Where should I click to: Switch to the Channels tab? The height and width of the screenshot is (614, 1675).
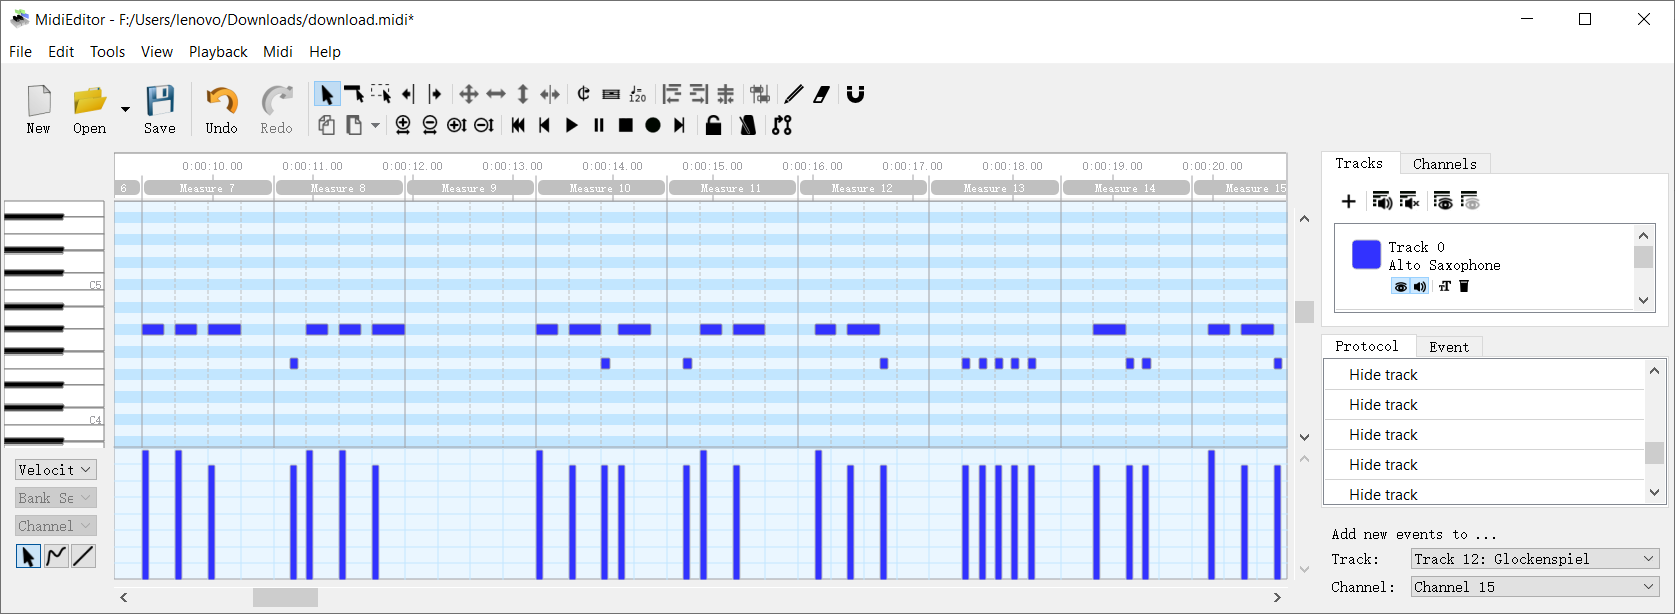point(1444,164)
